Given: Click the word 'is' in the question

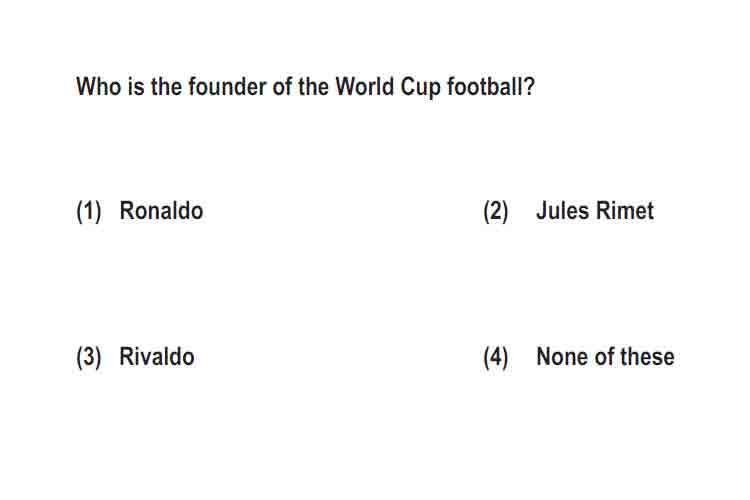Looking at the screenshot, I should 136,87.
